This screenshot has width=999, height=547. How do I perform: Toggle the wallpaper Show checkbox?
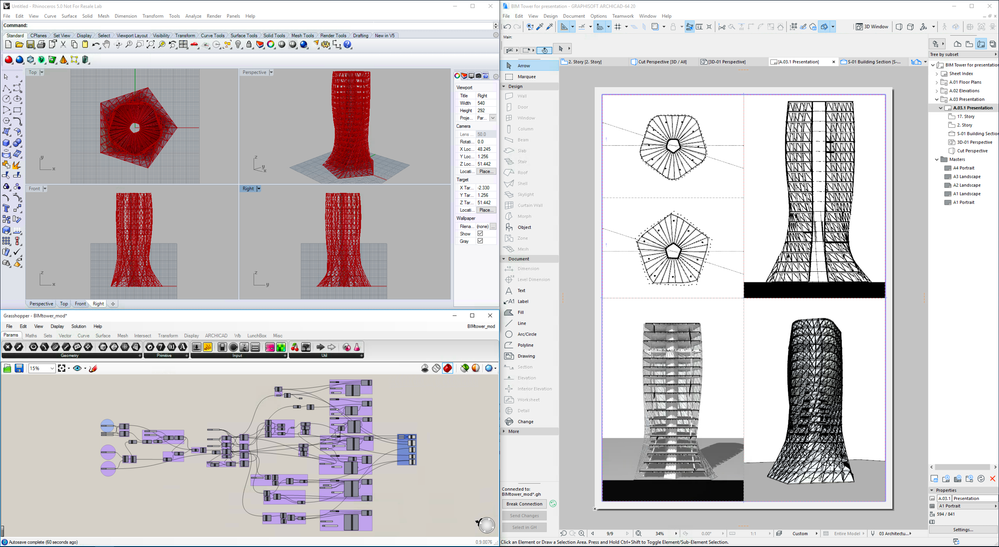tap(480, 234)
